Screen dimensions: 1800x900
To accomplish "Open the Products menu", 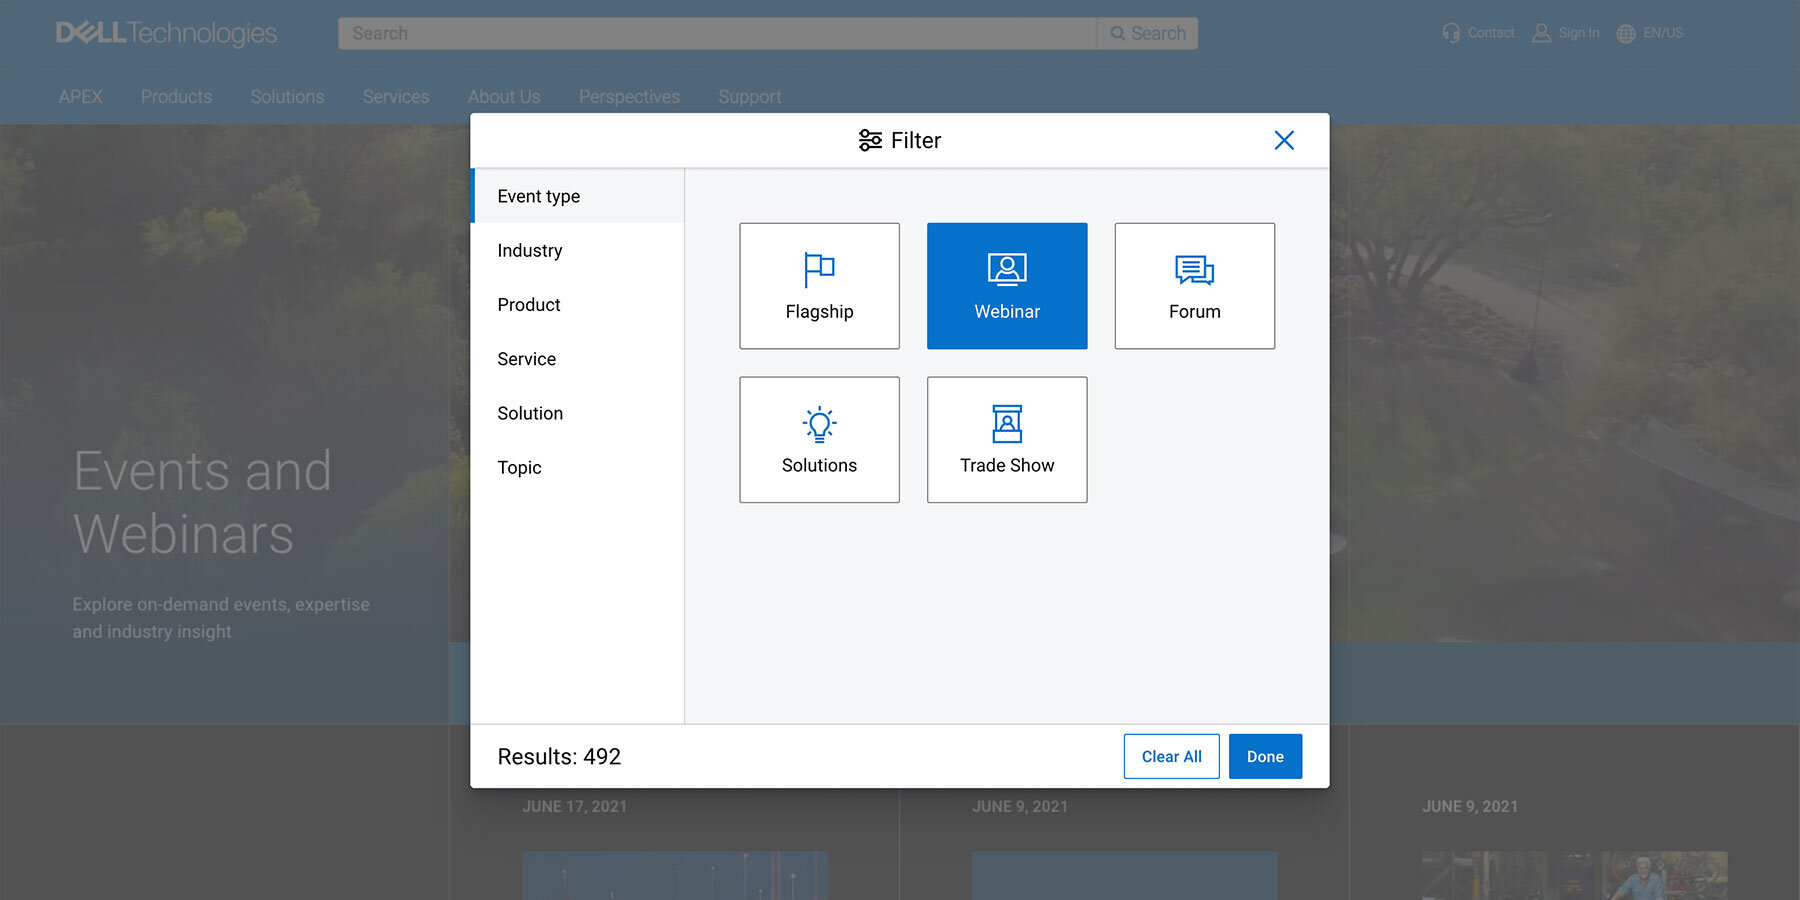I will [x=176, y=97].
